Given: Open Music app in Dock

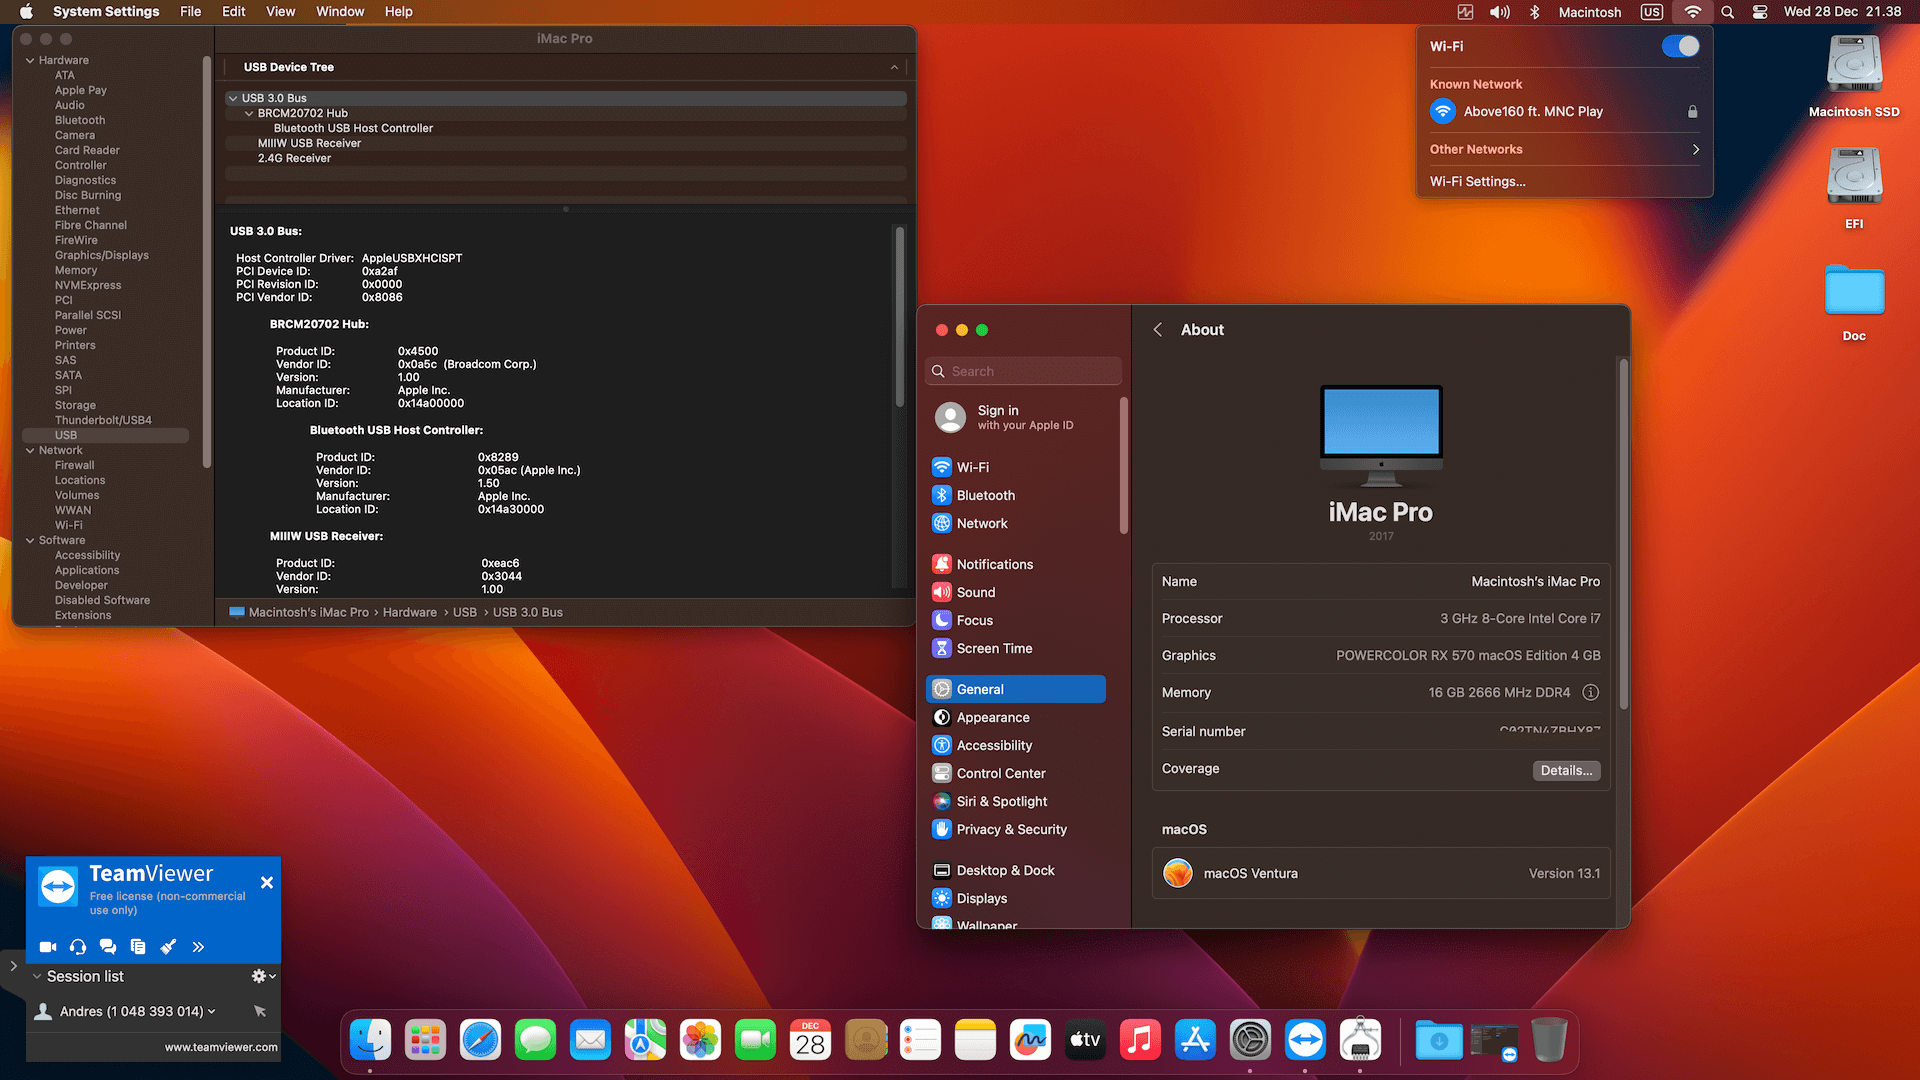Looking at the screenshot, I should [1141, 1041].
